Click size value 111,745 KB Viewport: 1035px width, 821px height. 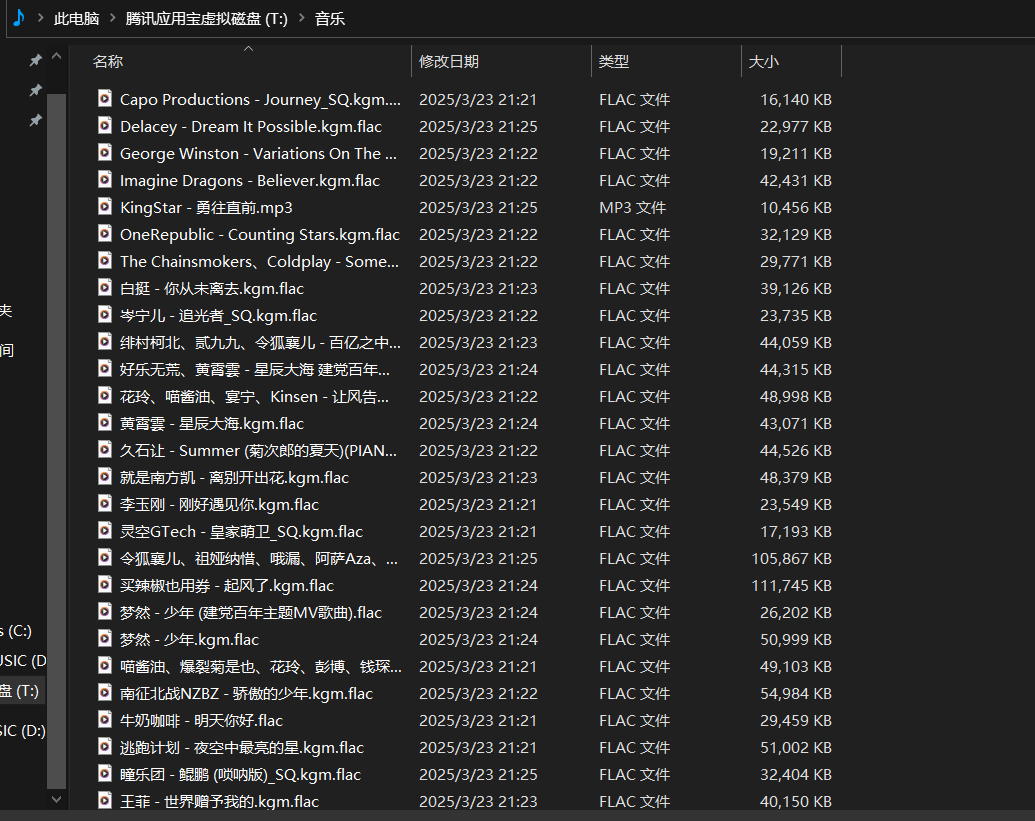(x=791, y=586)
